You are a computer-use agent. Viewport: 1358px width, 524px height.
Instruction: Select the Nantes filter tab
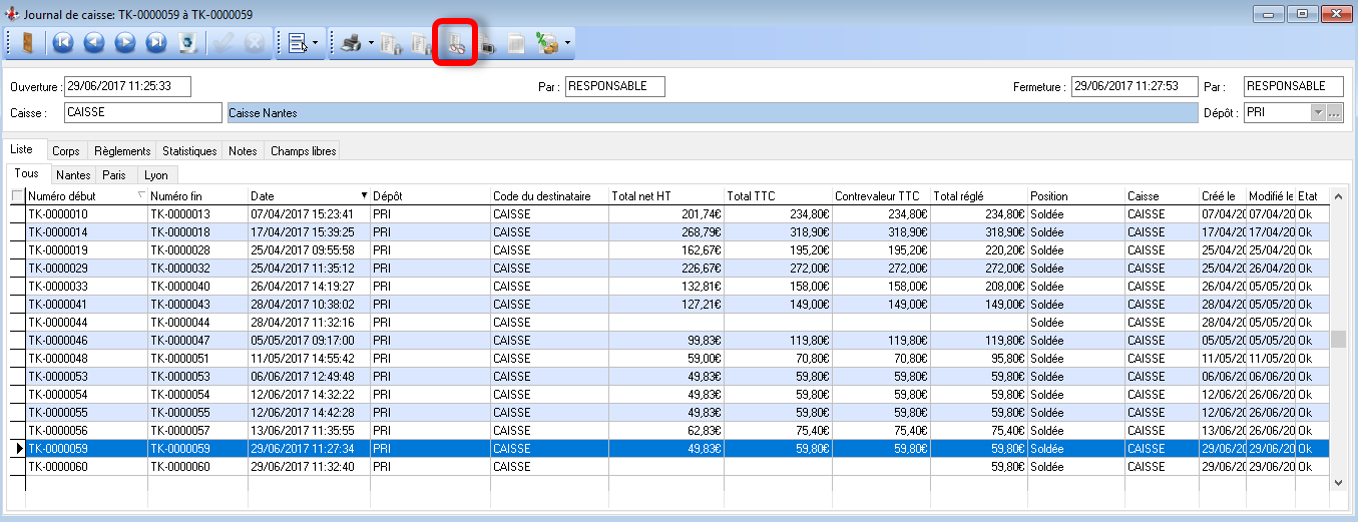click(73, 175)
